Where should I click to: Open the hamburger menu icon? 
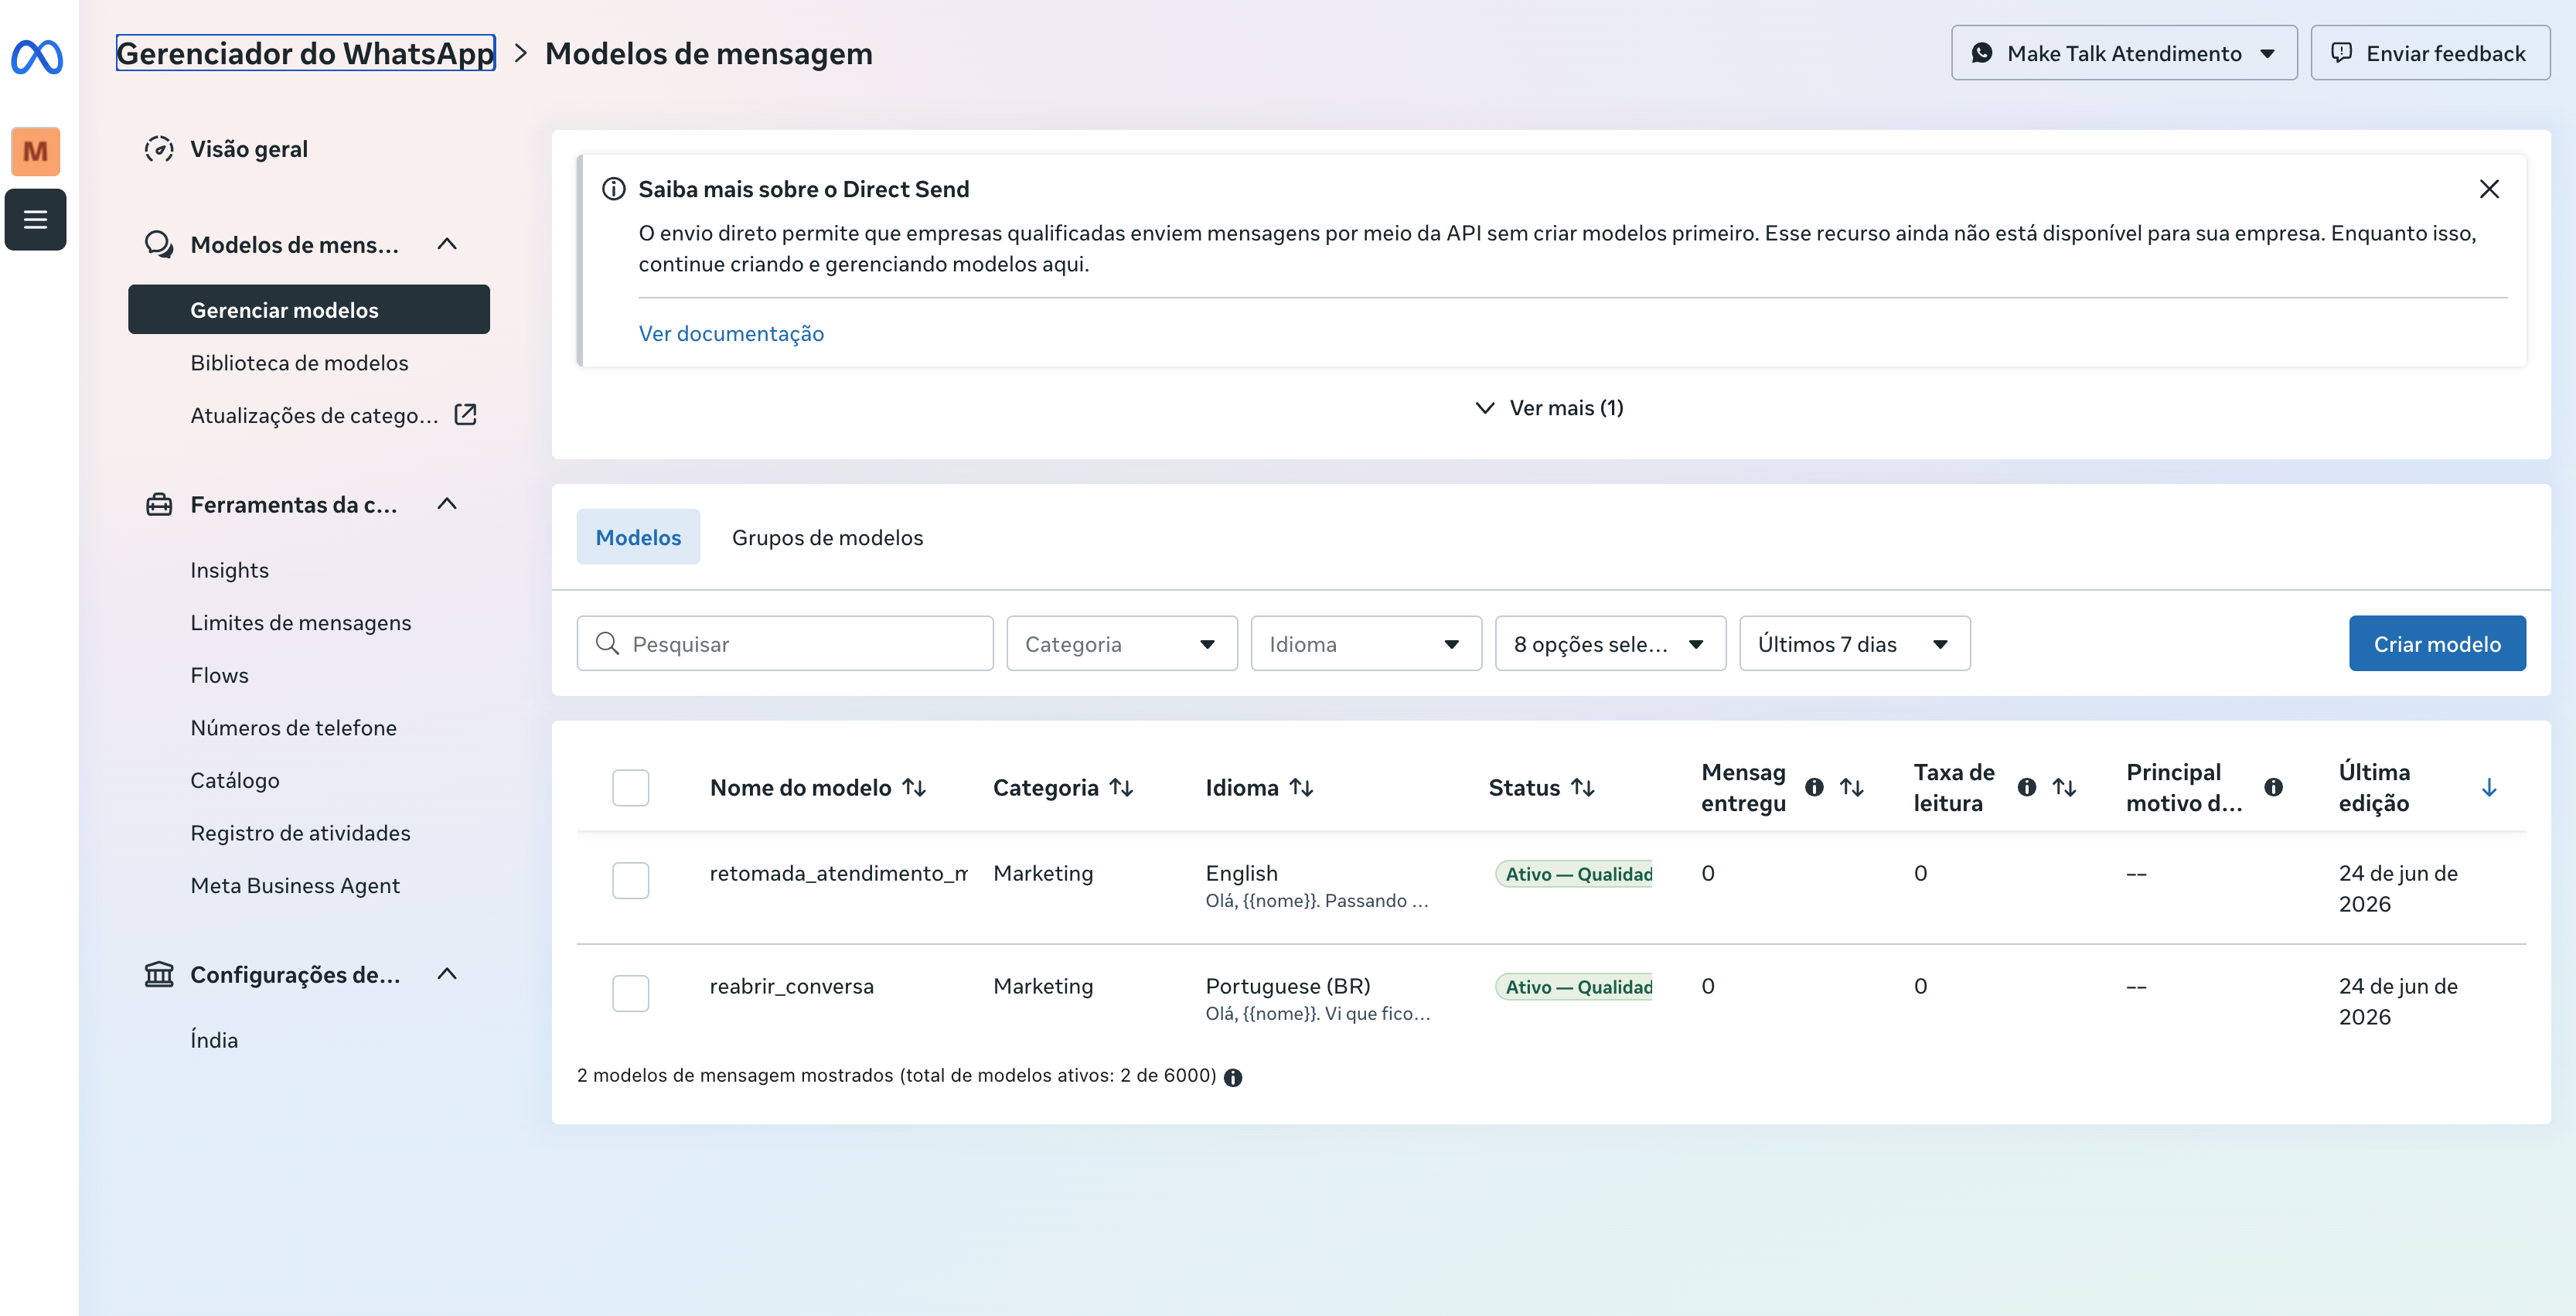tap(36, 219)
